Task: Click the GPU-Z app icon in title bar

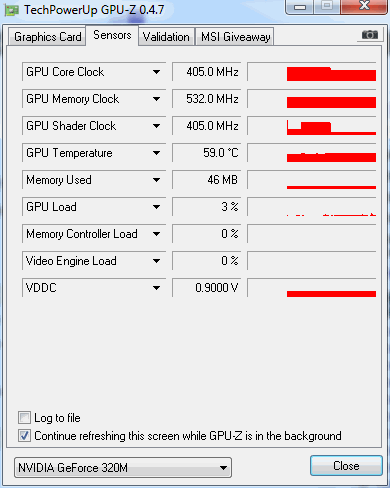Action: [x=12, y=10]
